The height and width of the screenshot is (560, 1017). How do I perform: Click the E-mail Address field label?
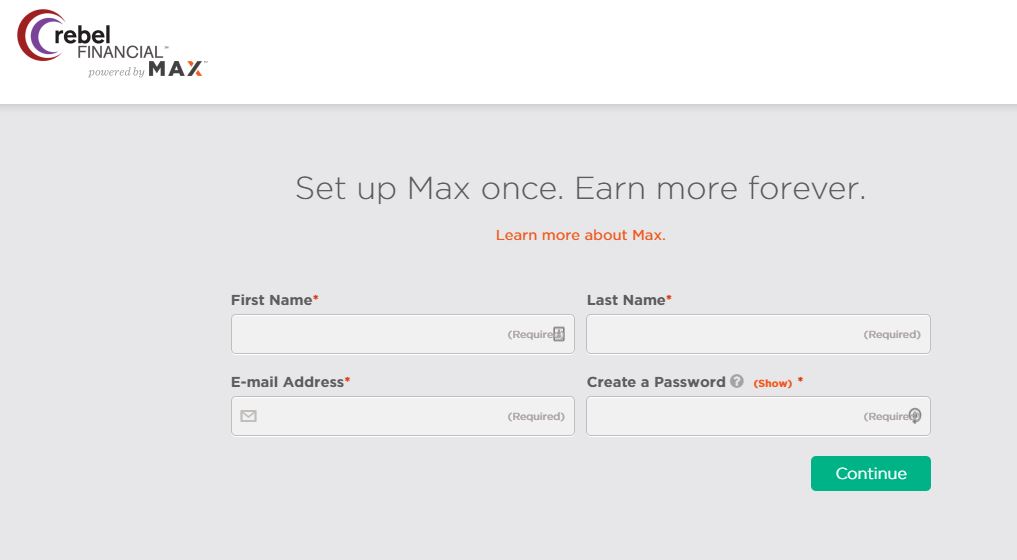click(287, 382)
